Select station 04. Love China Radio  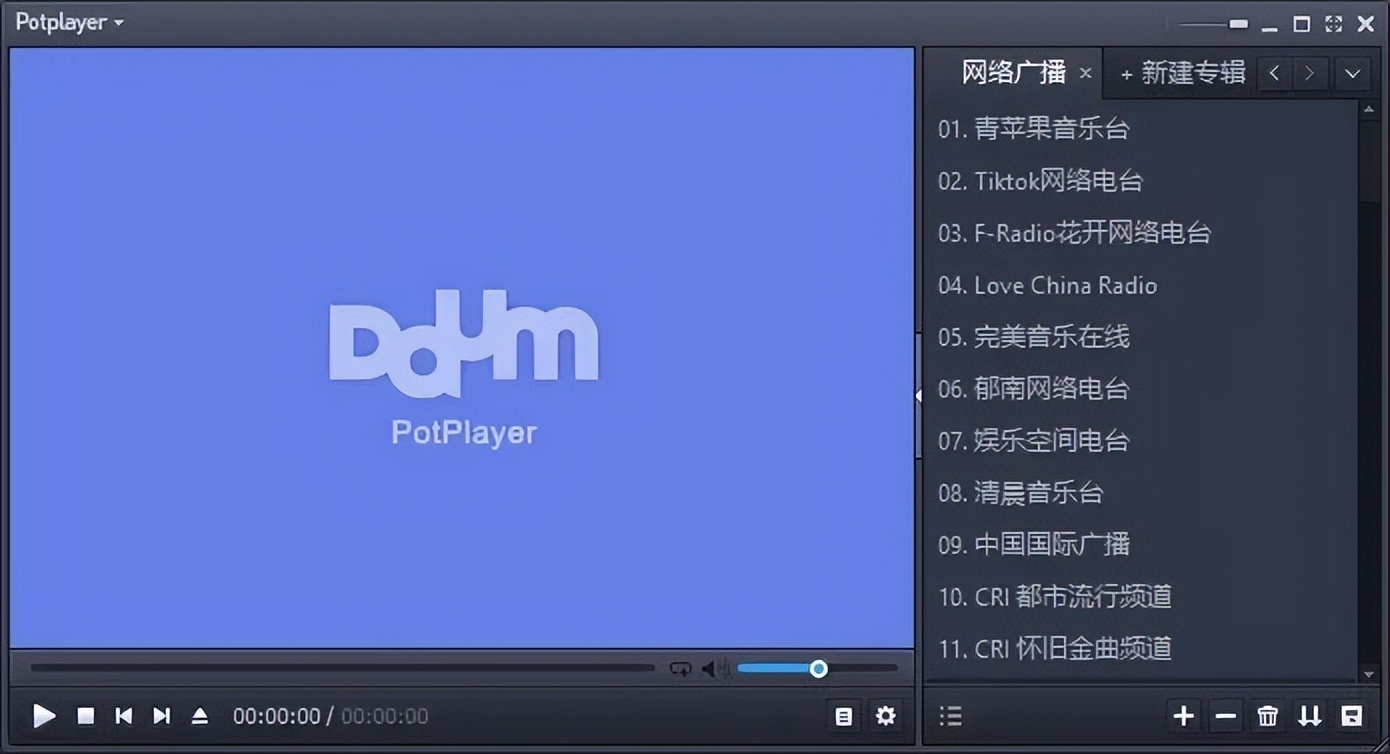(1047, 285)
